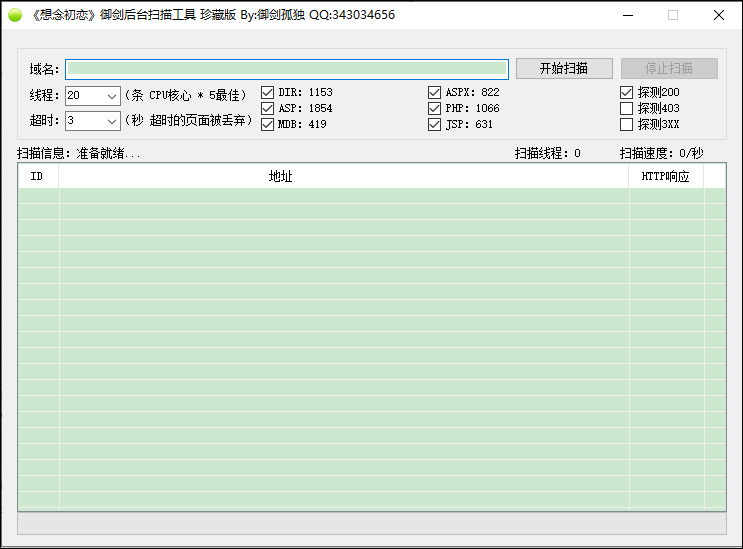
Task: Sort by the ID column header
Action: [x=38, y=176]
